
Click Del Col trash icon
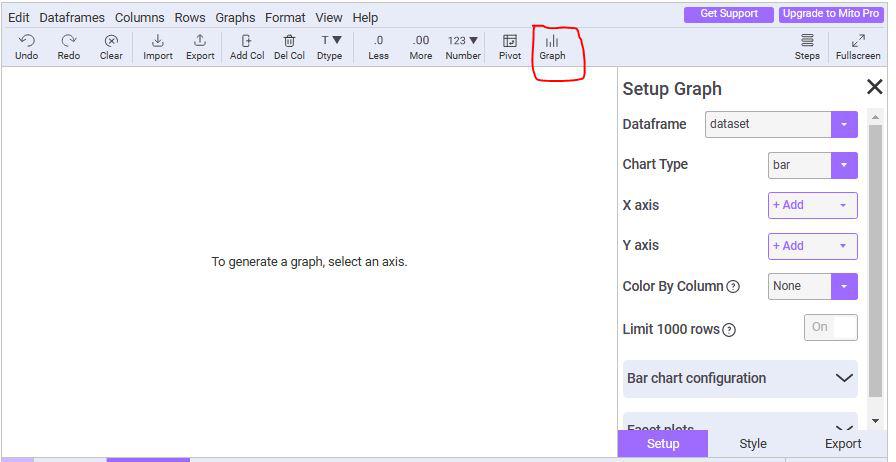coord(290,41)
